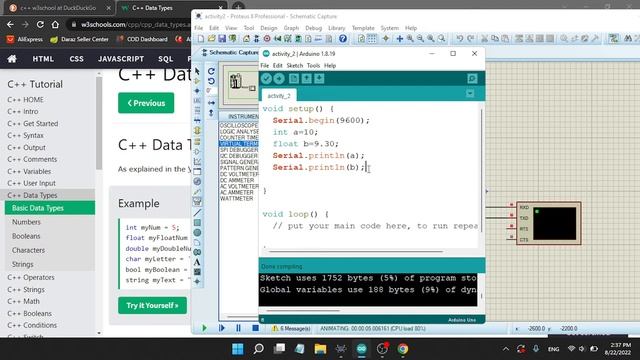
Task: Click the Try it Yourself button
Action: click(x=152, y=305)
